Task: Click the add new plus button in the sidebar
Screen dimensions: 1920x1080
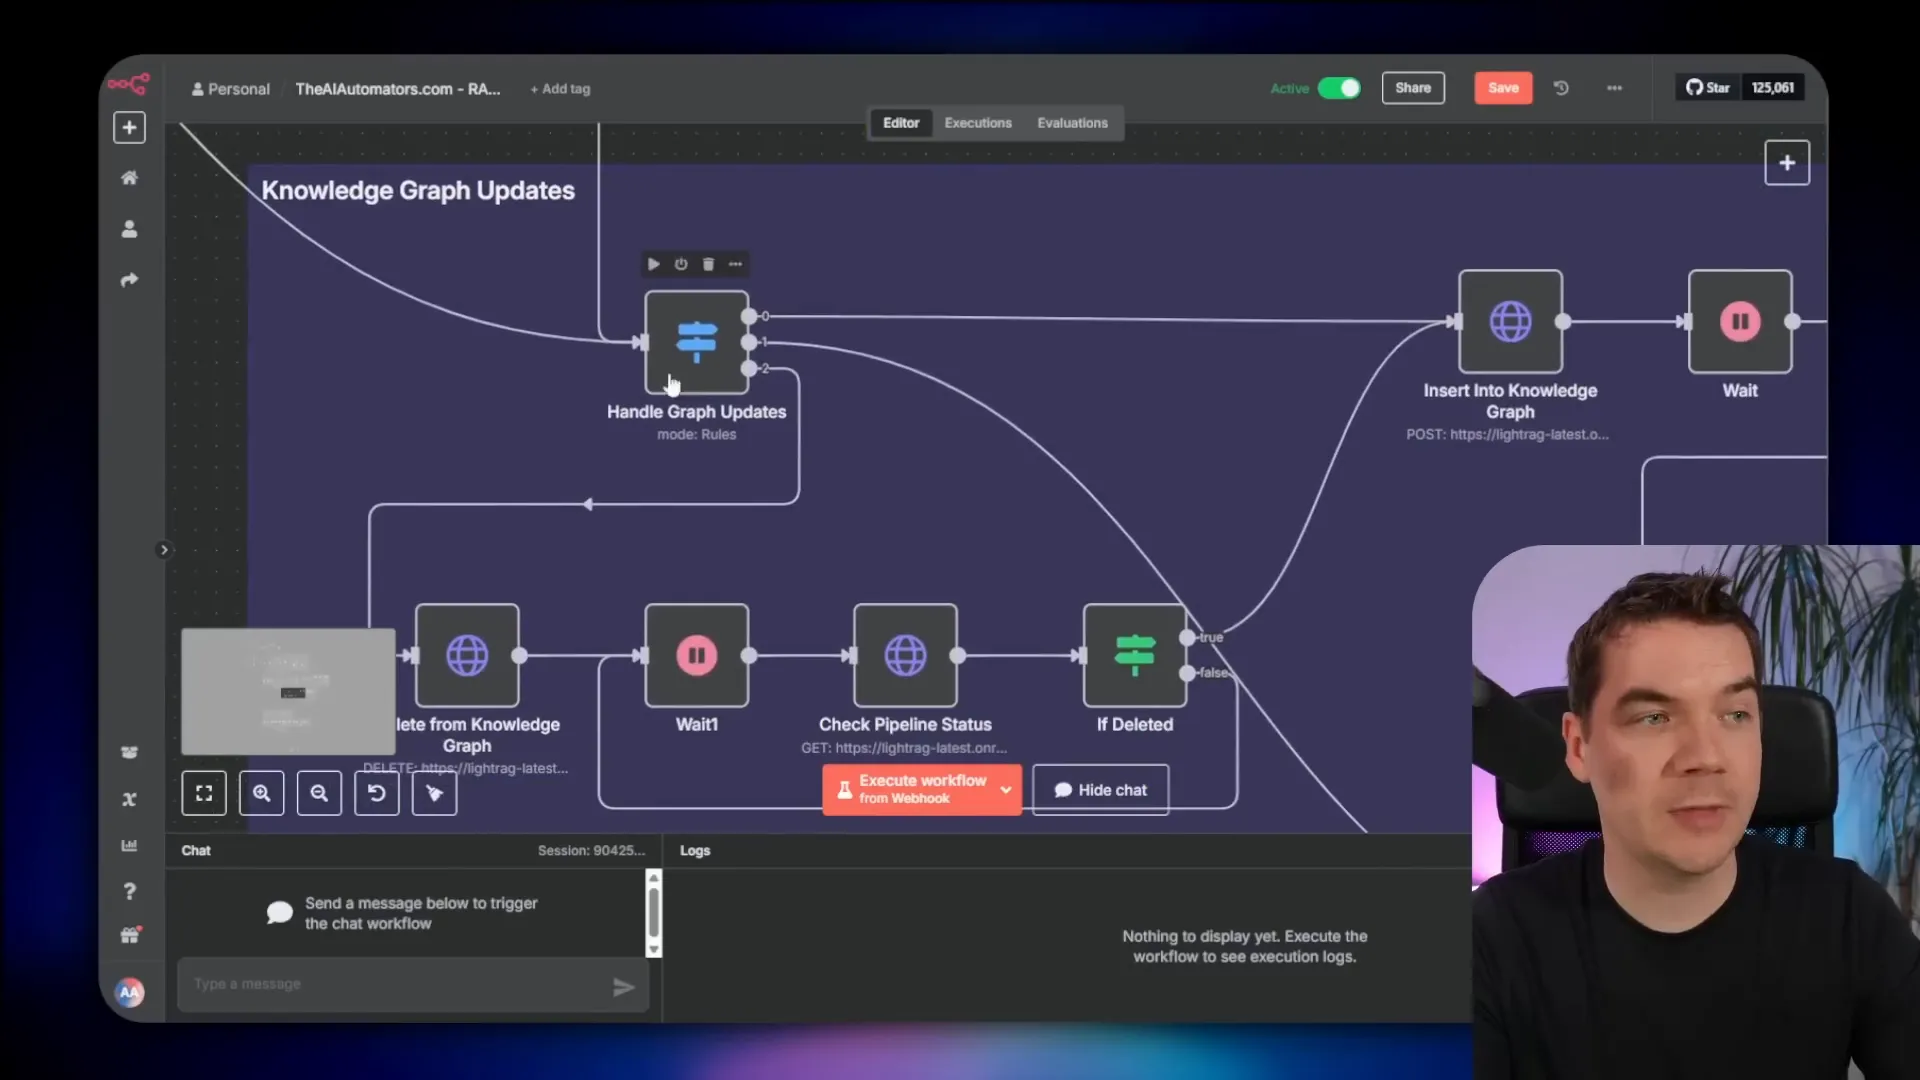Action: pyautogui.click(x=129, y=128)
